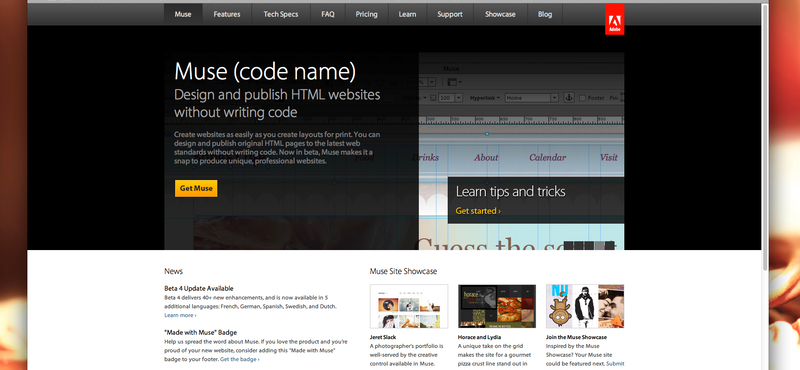Click the "Made with Muse" Badge headline
Viewport: 800px width, 370px height.
[201, 332]
